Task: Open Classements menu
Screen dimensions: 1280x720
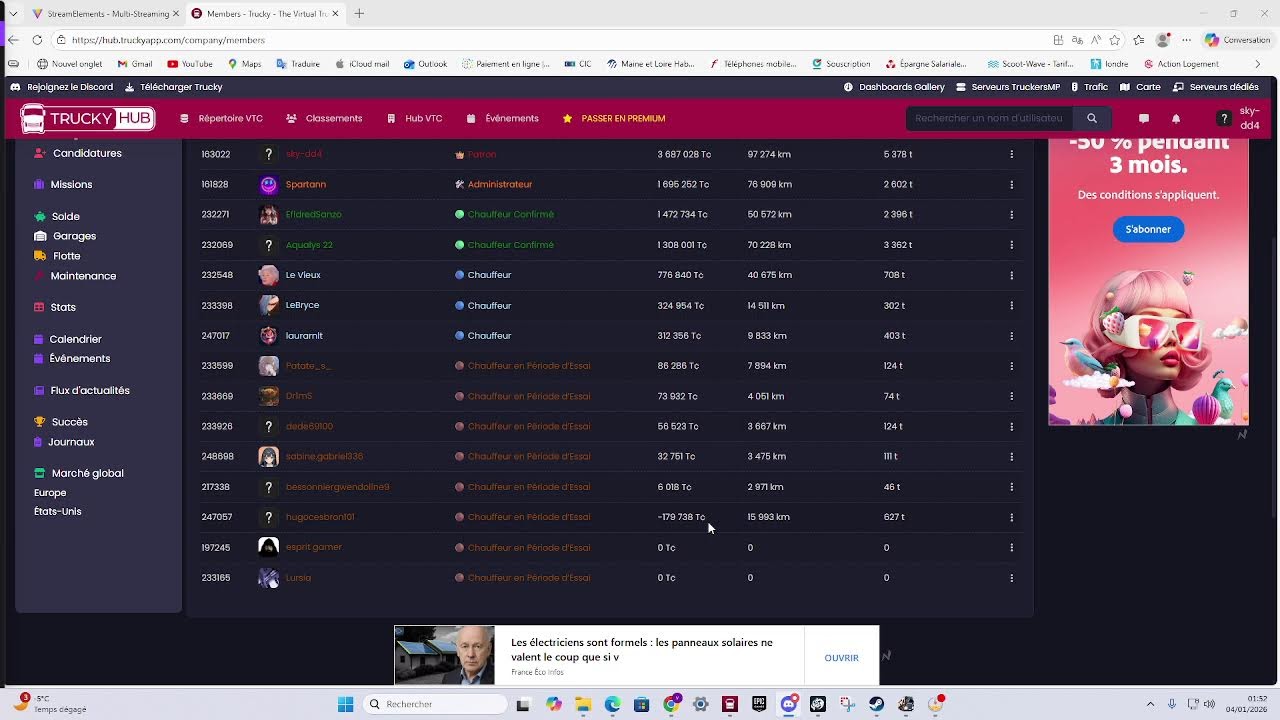Action: click(x=324, y=118)
